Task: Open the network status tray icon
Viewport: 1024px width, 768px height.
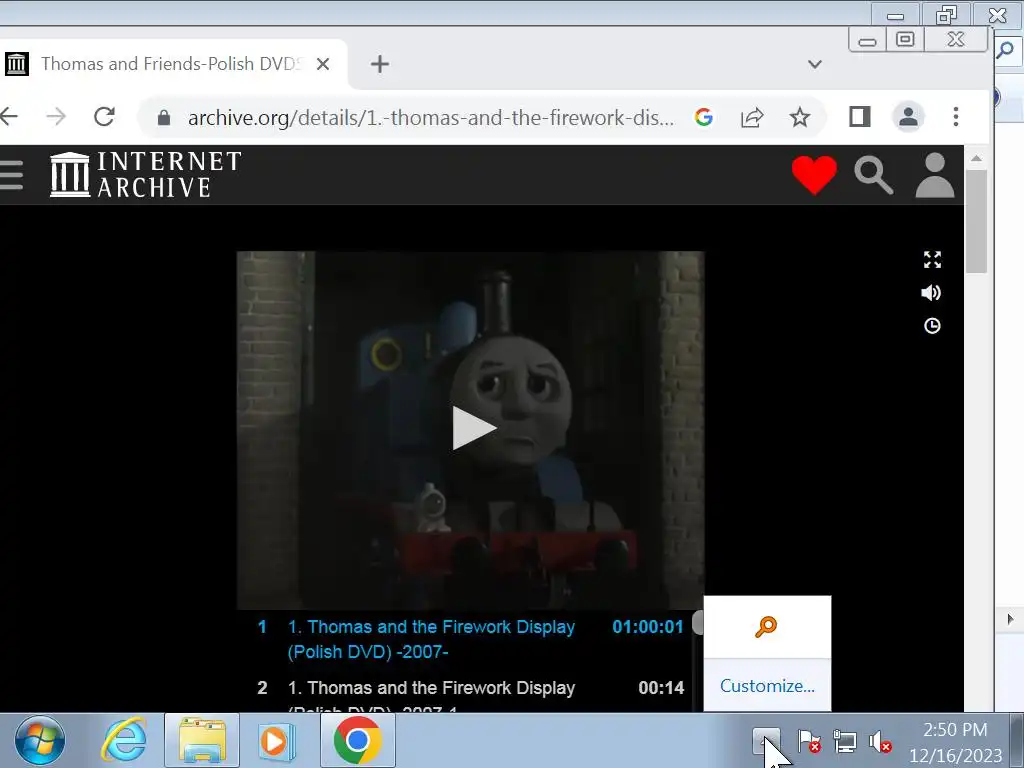Action: (844, 741)
